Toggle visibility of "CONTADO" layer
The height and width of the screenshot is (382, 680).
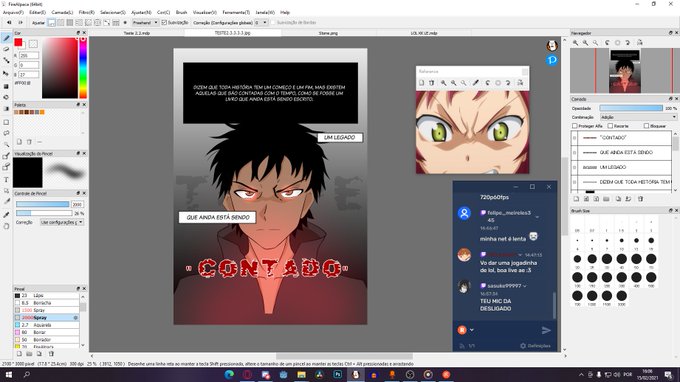pos(575,138)
